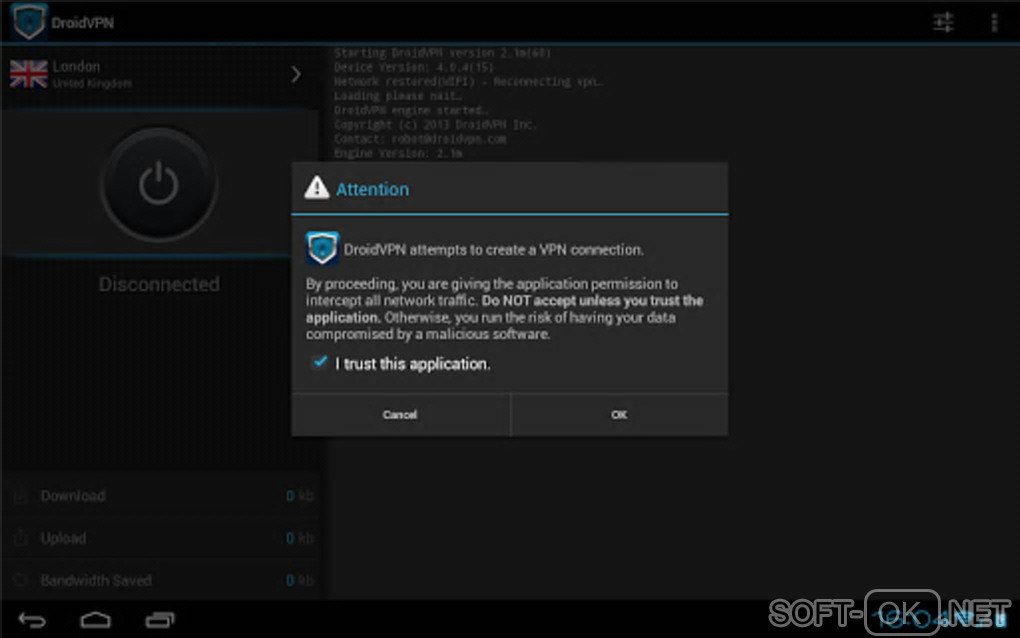The width and height of the screenshot is (1020, 638).
Task: Click the DroidVPN shield icon in dialog
Action: pos(322,248)
